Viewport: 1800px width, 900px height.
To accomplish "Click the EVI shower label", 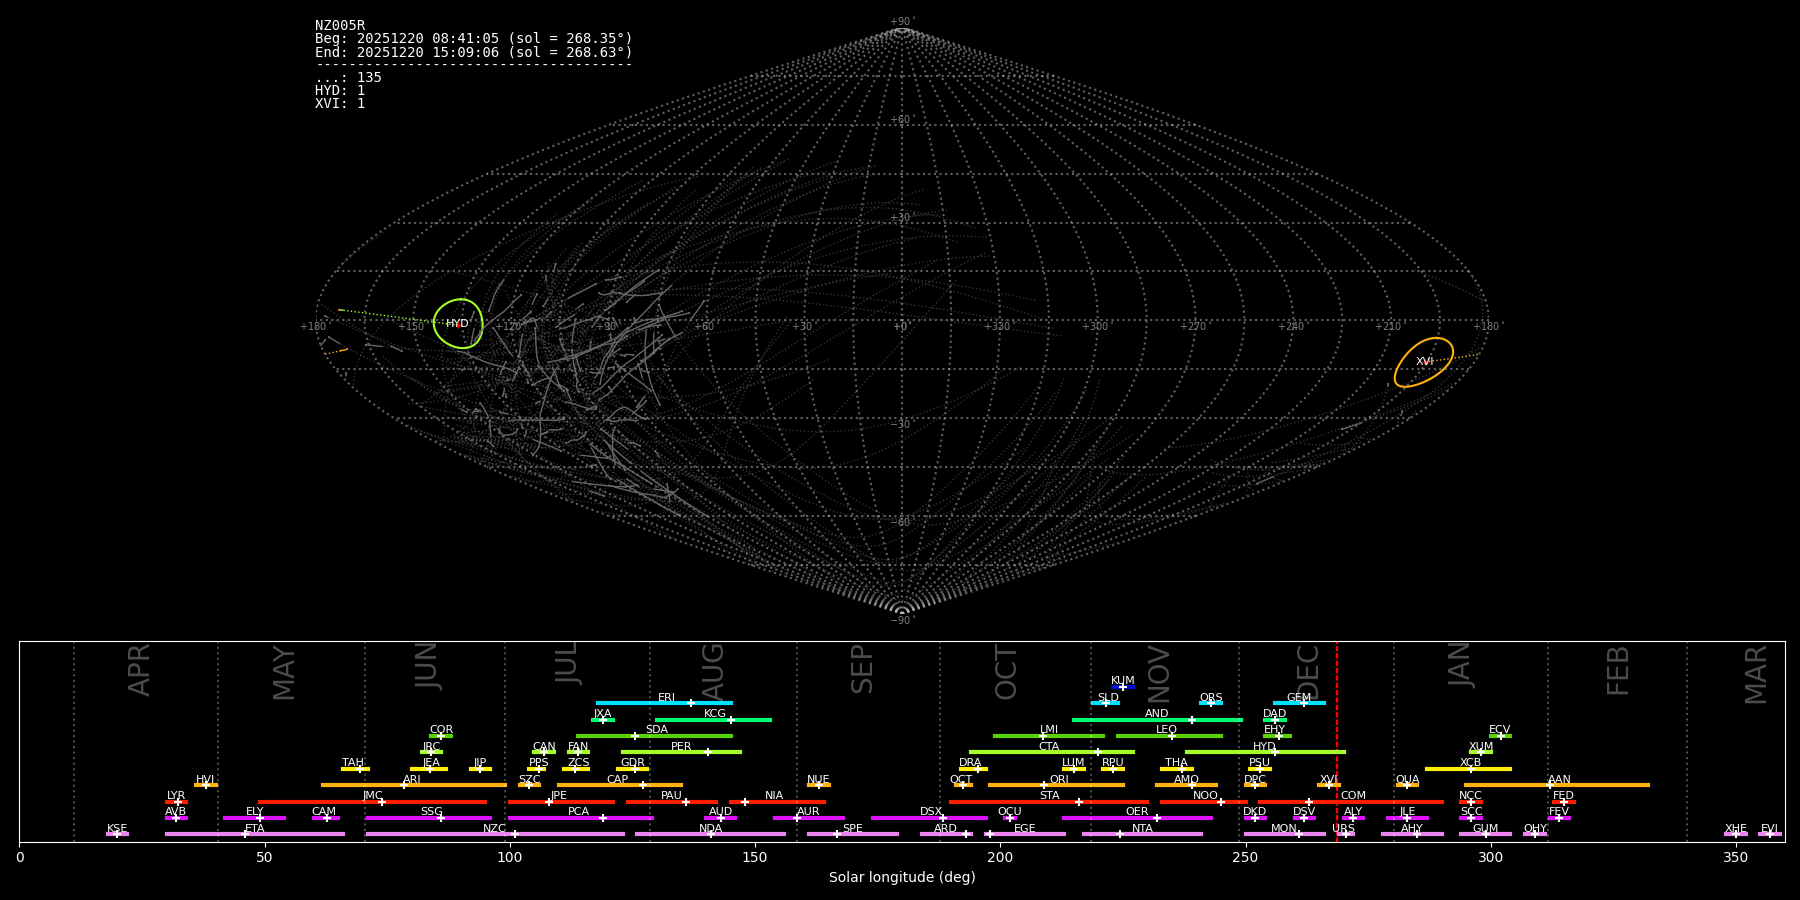I will [1770, 829].
